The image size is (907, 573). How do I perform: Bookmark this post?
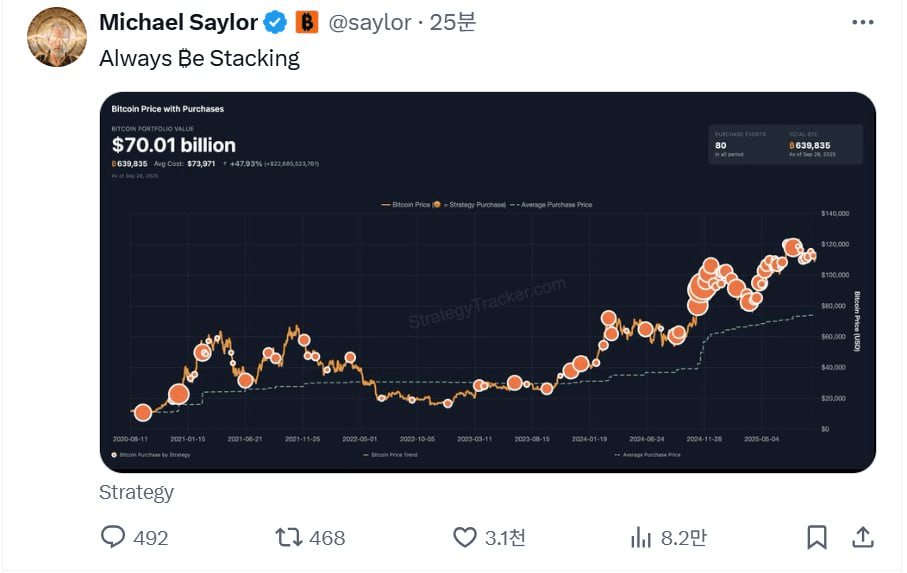point(817,537)
